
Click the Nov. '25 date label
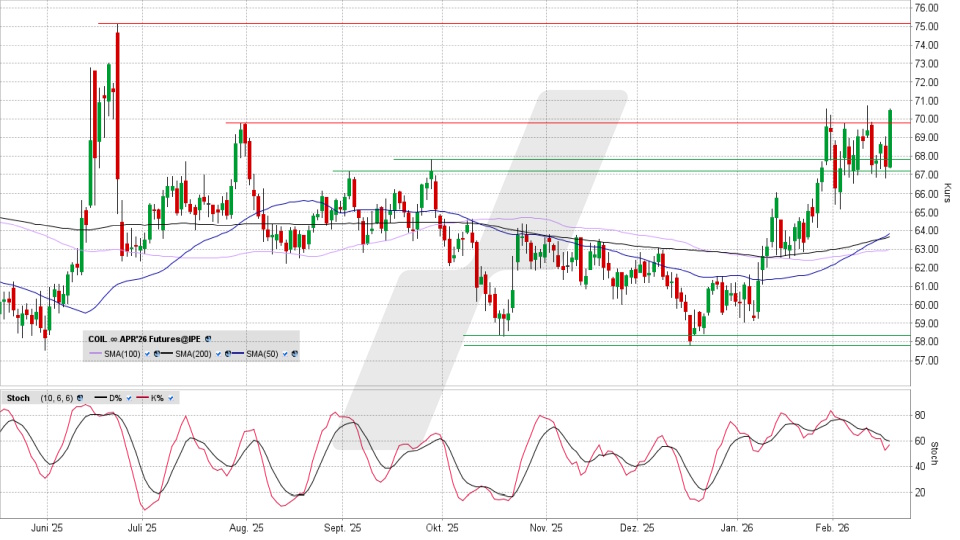tap(546, 528)
